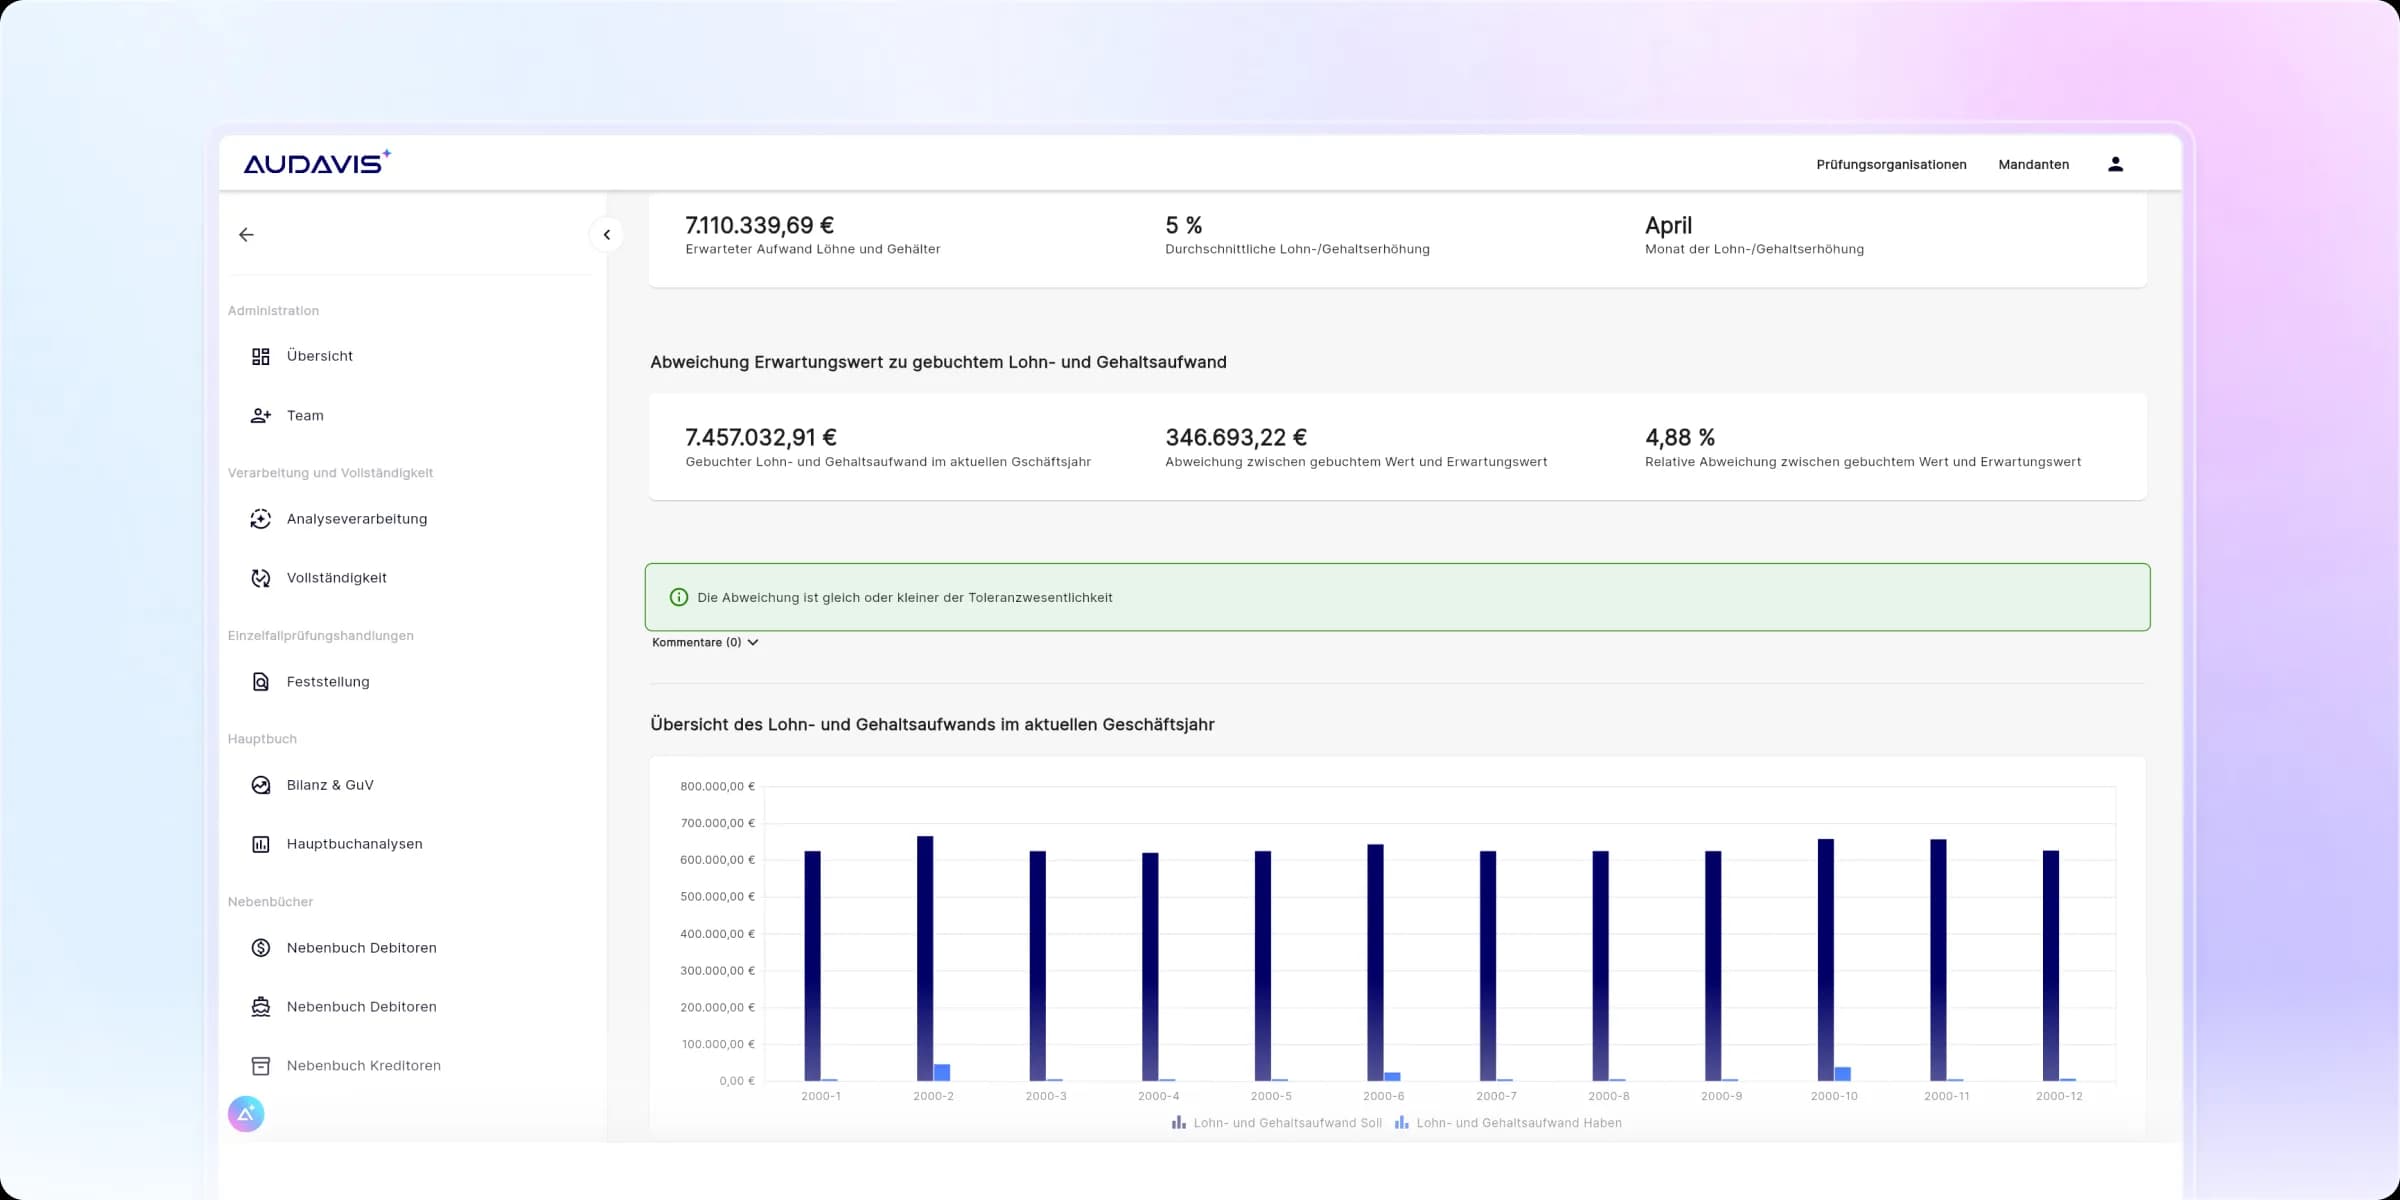The height and width of the screenshot is (1200, 2400).
Task: Expand the Nebenbücher section
Action: tap(270, 901)
